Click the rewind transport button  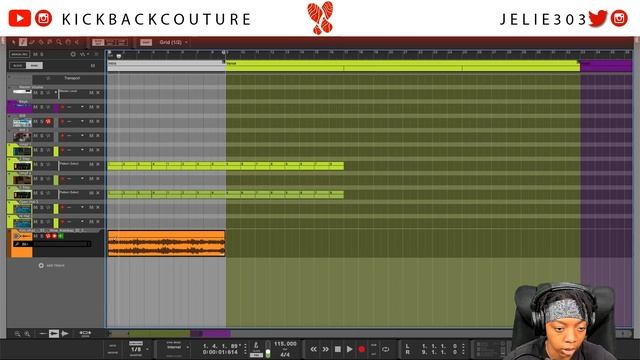tap(313, 349)
